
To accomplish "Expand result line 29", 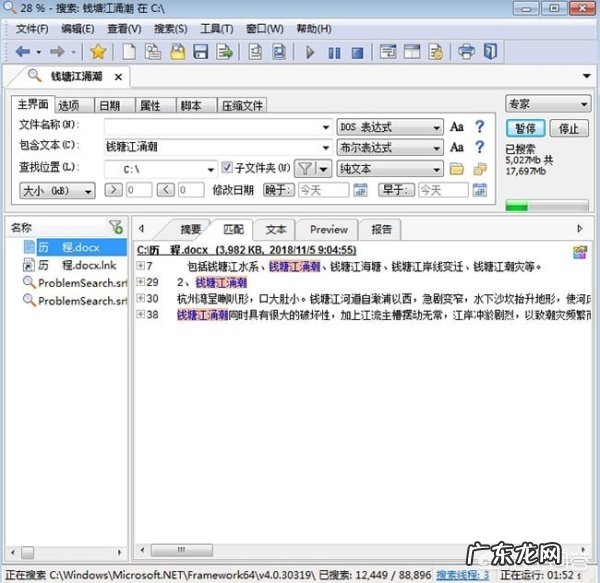I will (x=140, y=282).
